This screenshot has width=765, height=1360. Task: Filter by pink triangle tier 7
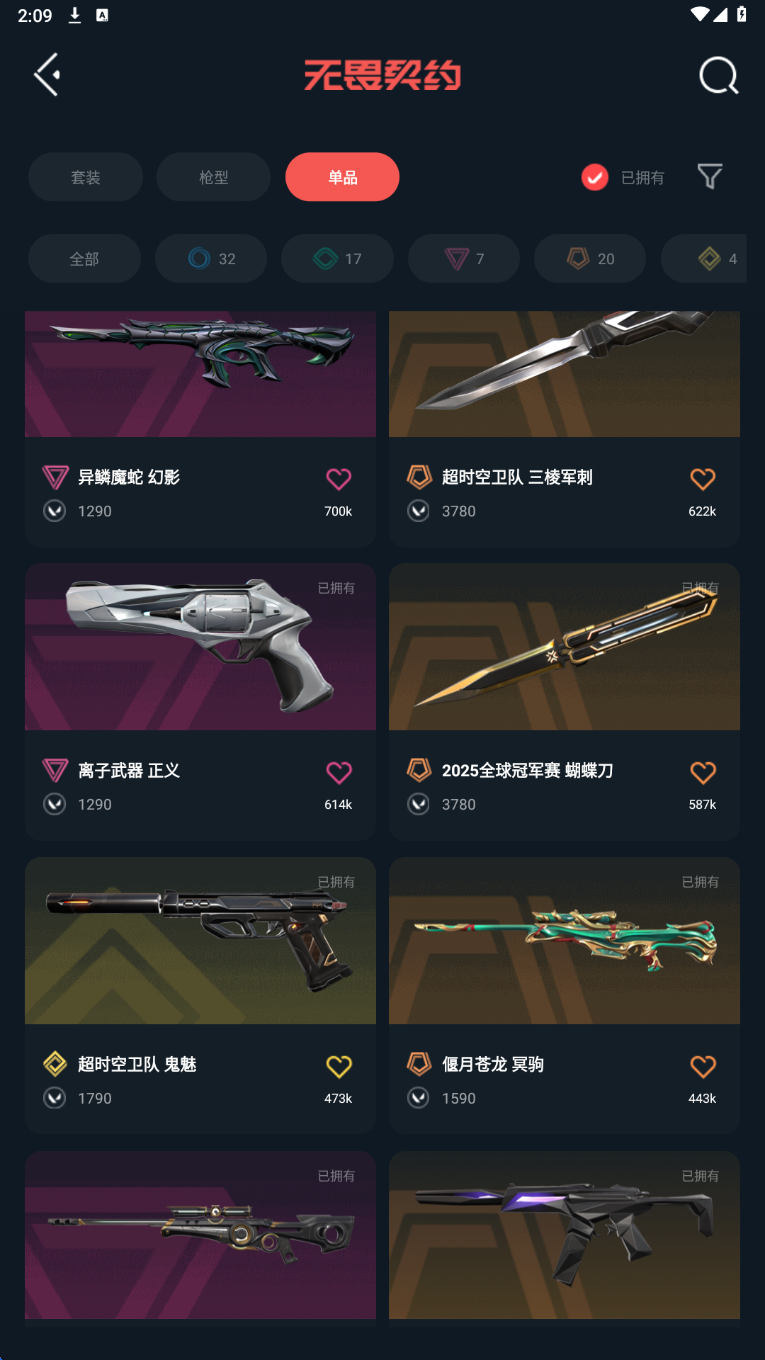(x=464, y=259)
